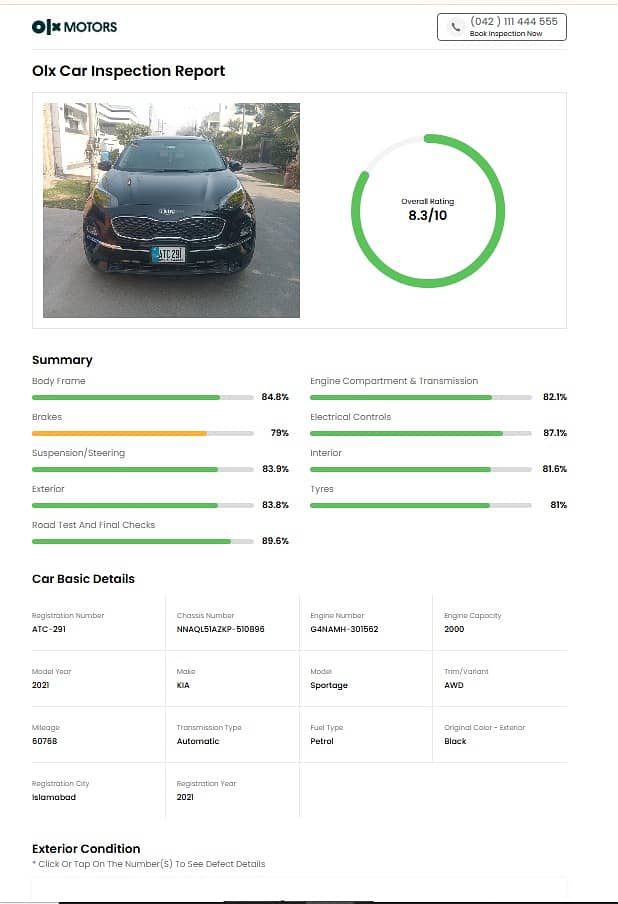618x904 pixels.
Task: Select the Suspension/Steering rating bar
Action: [x=142, y=469]
